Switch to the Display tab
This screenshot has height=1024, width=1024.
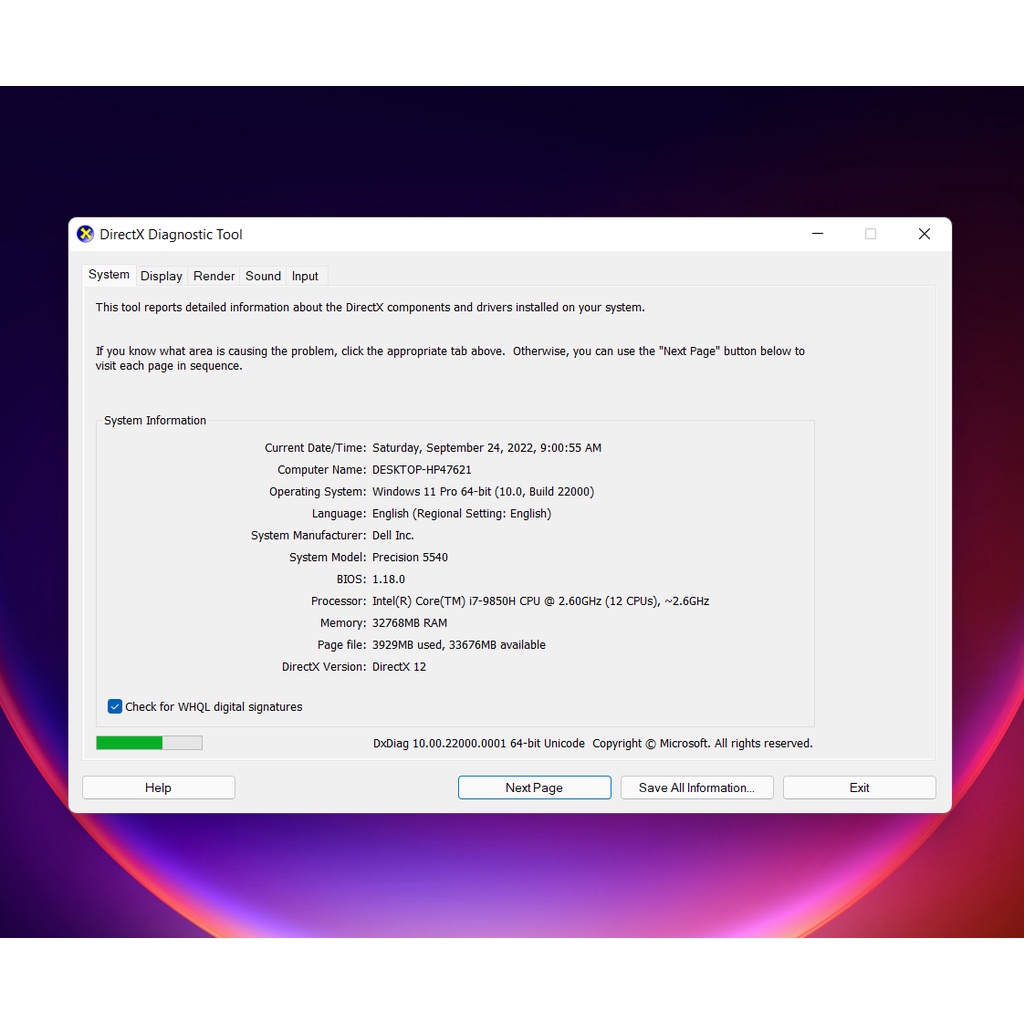(161, 276)
